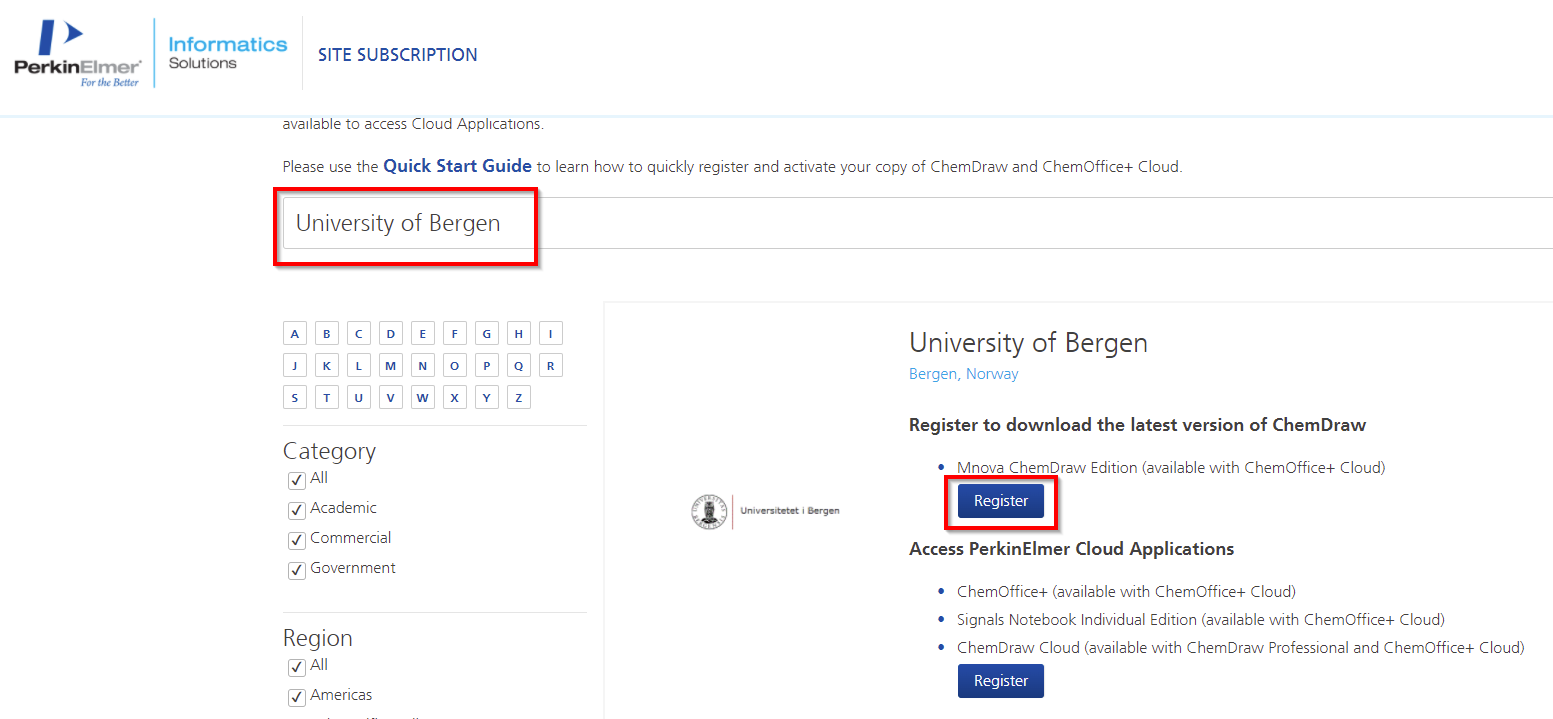1553x719 pixels.
Task: Click the PerkinElmer logo
Action: click(77, 53)
